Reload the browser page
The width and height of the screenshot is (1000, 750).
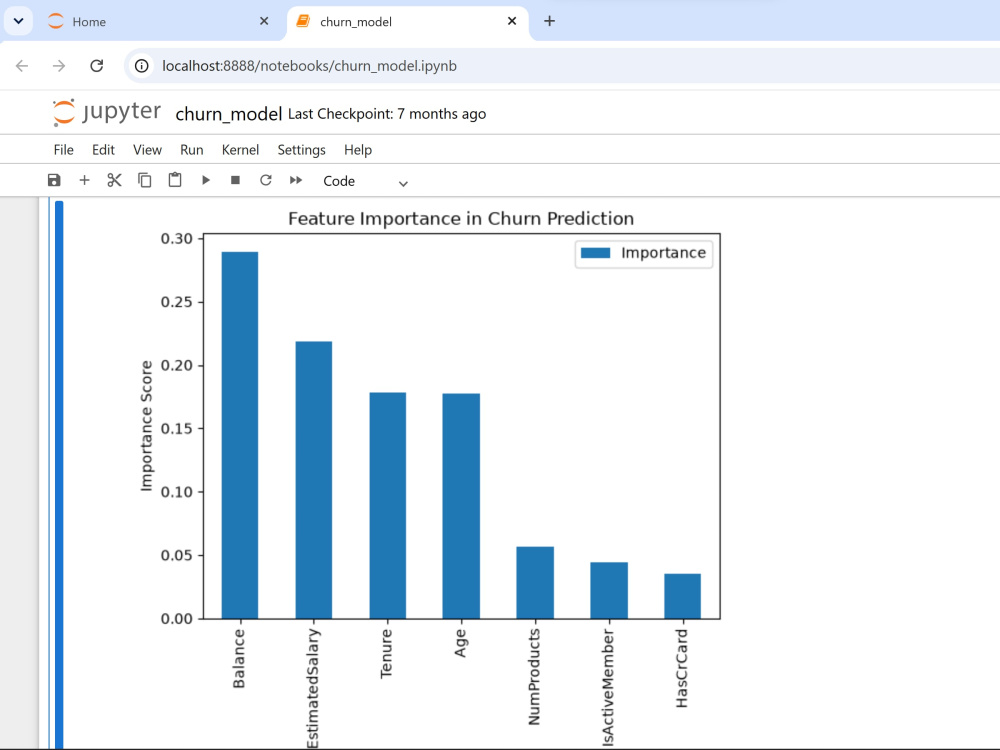96,66
